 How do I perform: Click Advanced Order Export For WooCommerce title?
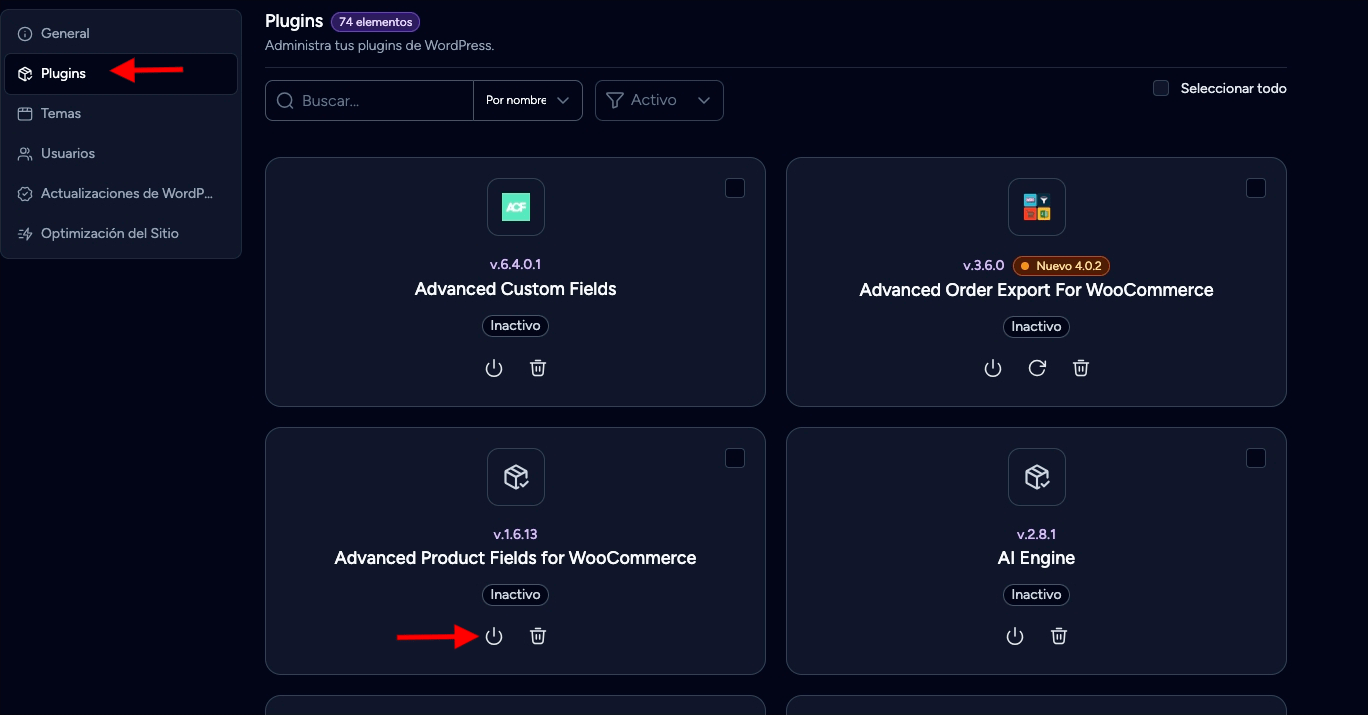point(1037,290)
